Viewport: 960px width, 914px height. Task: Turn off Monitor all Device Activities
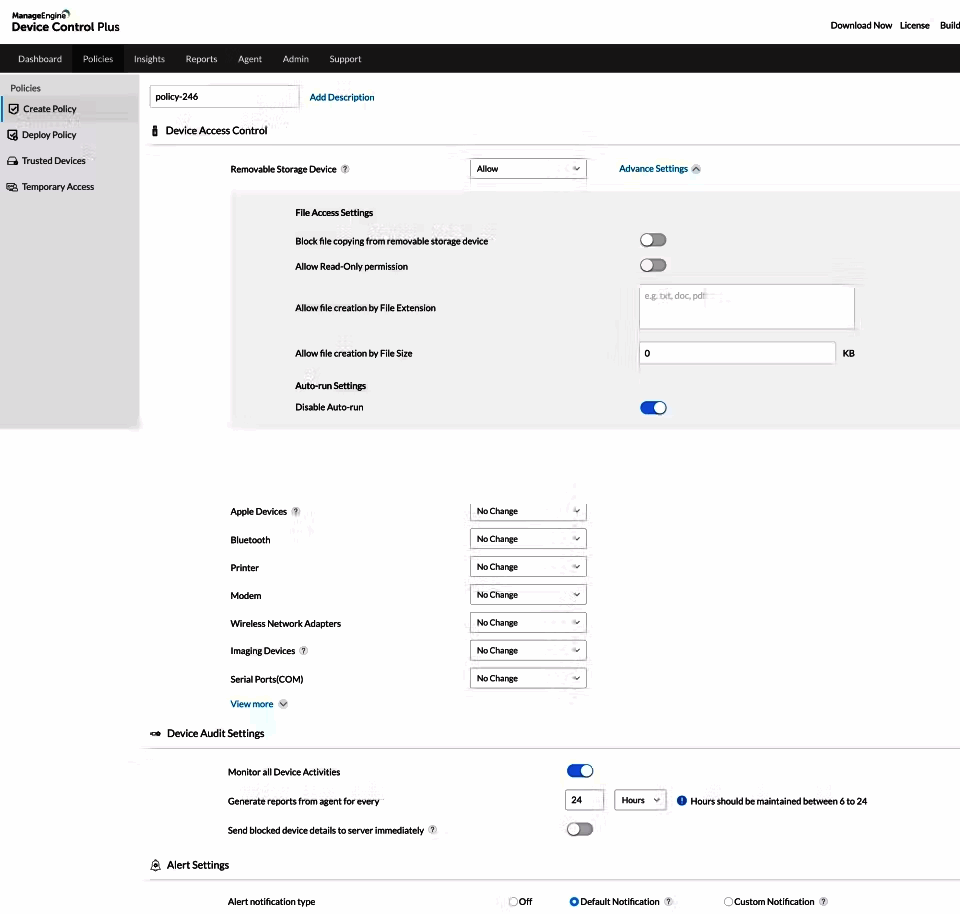click(x=580, y=770)
